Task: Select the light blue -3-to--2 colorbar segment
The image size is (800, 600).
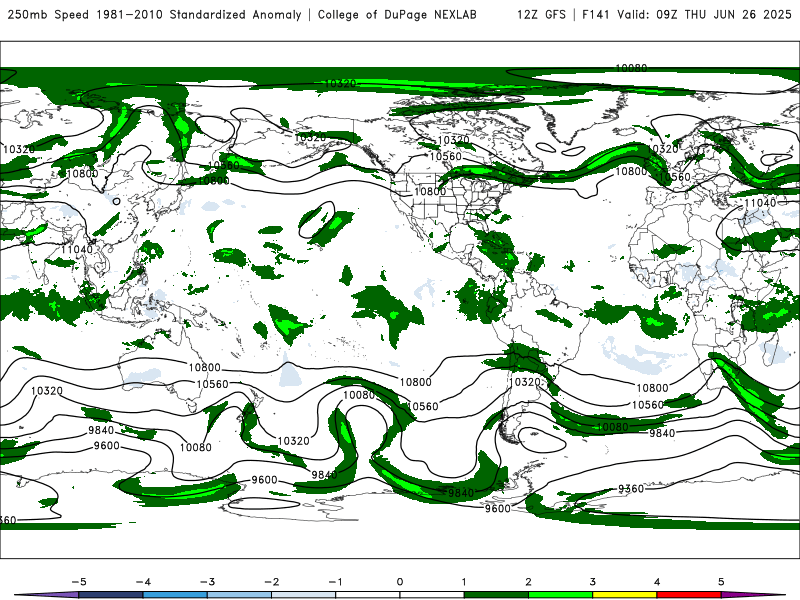Action: tap(239, 595)
